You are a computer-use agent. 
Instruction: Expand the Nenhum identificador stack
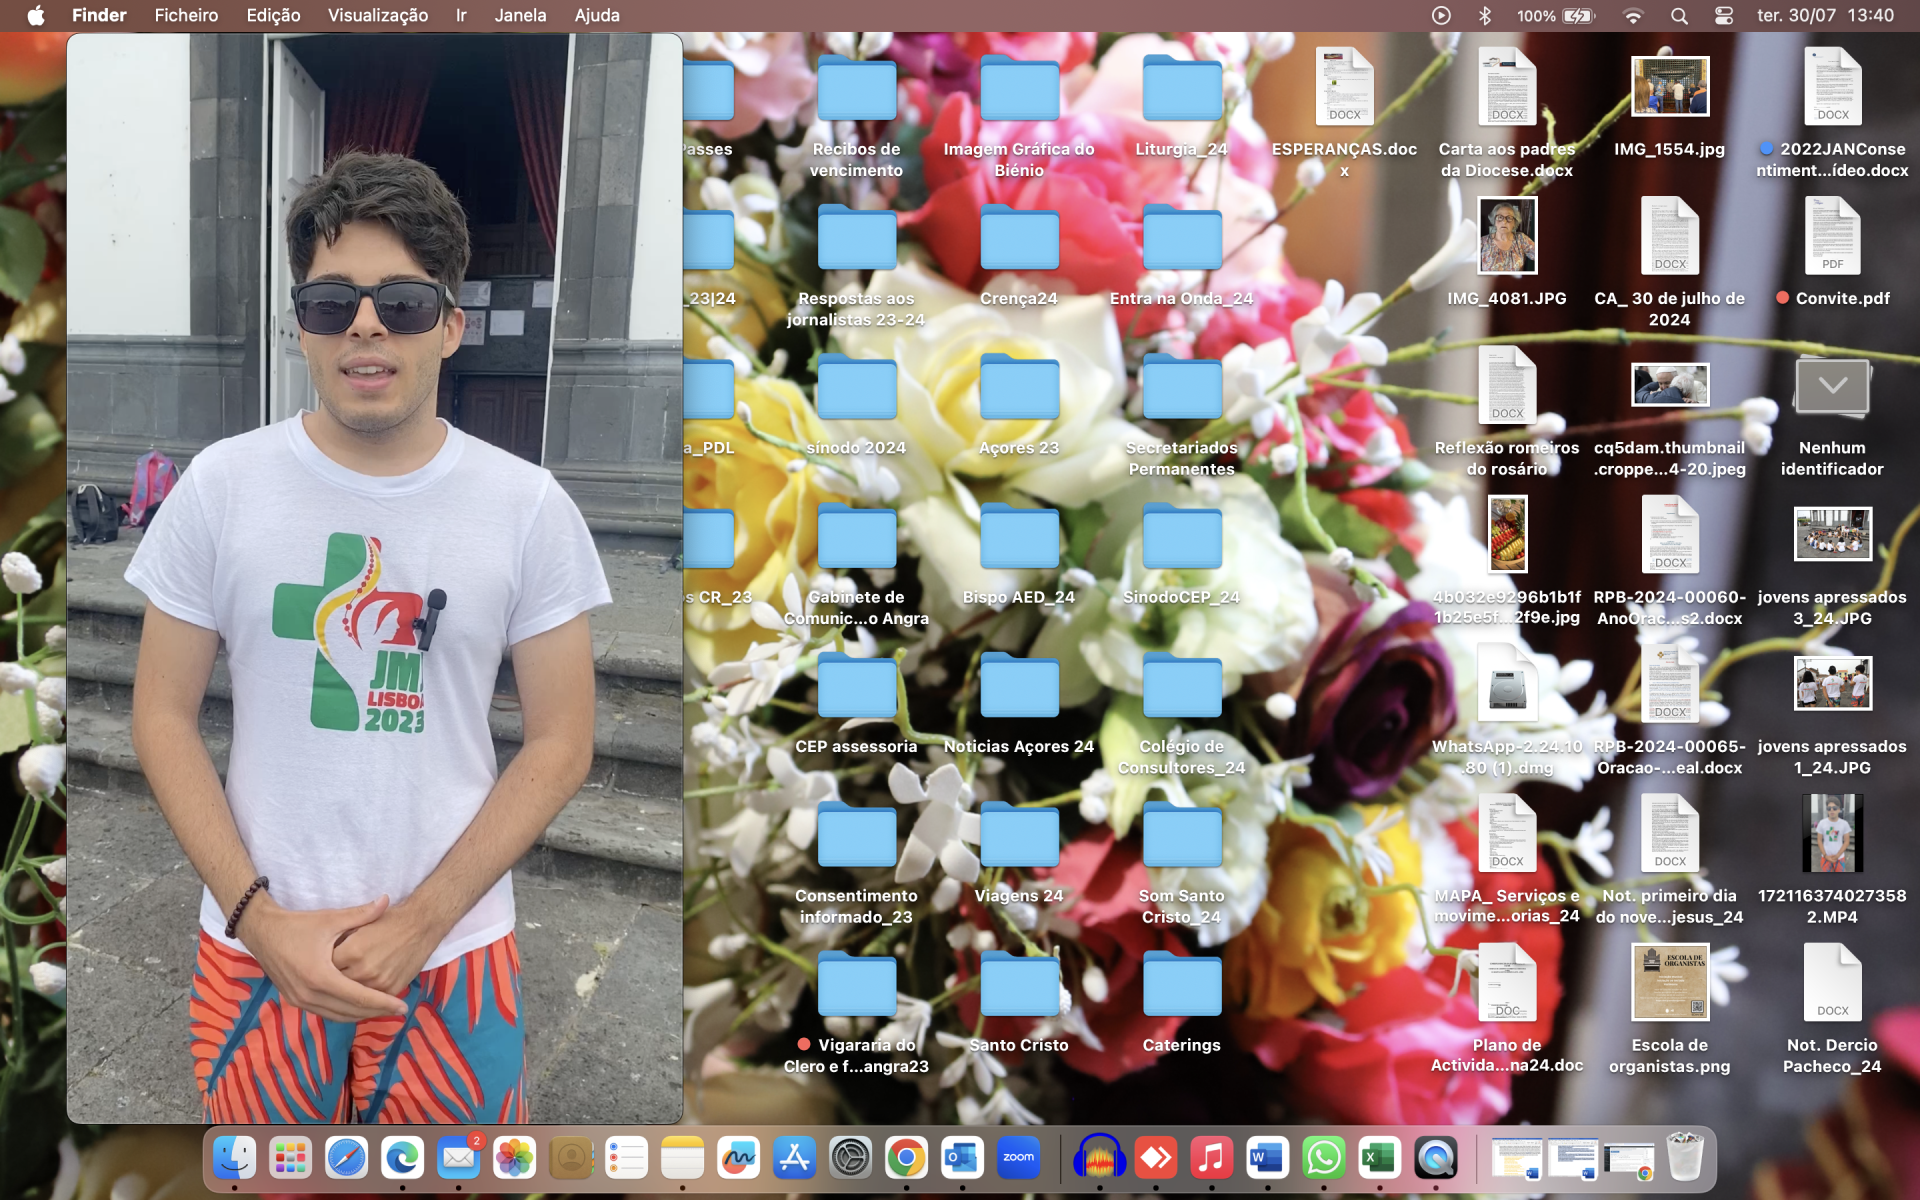(1832, 386)
